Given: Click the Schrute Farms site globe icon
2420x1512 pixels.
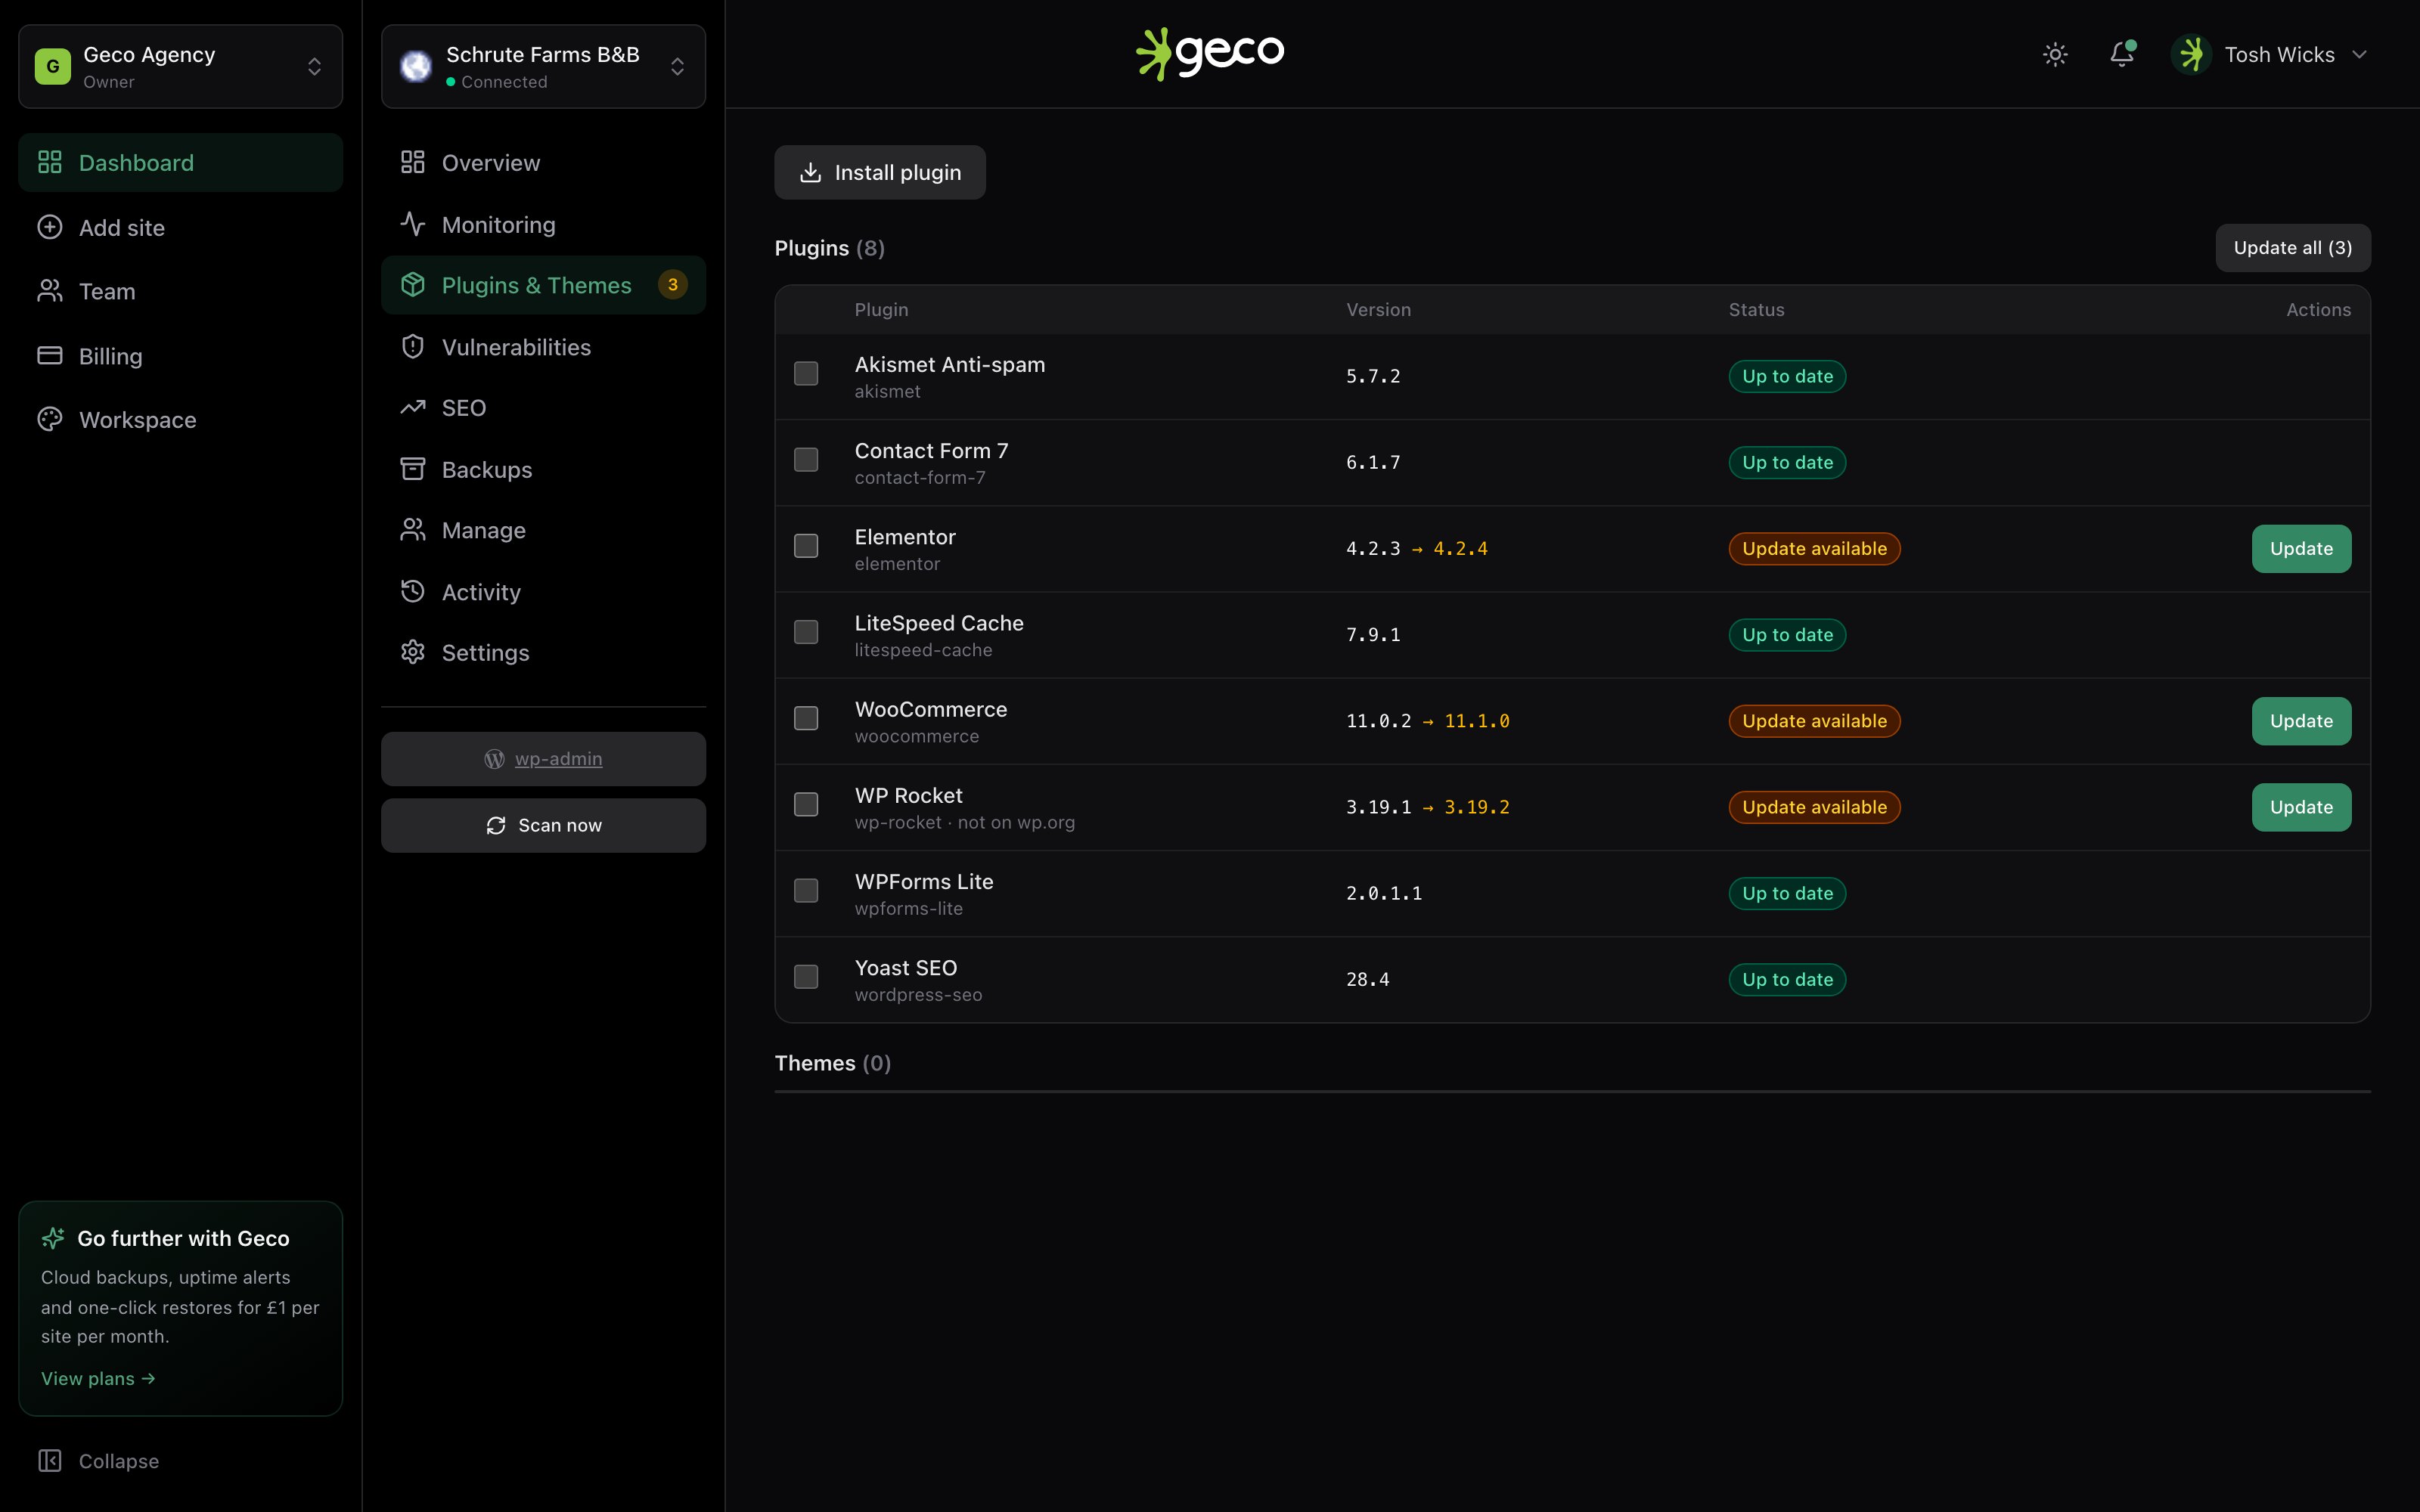Looking at the screenshot, I should pyautogui.click(x=416, y=66).
